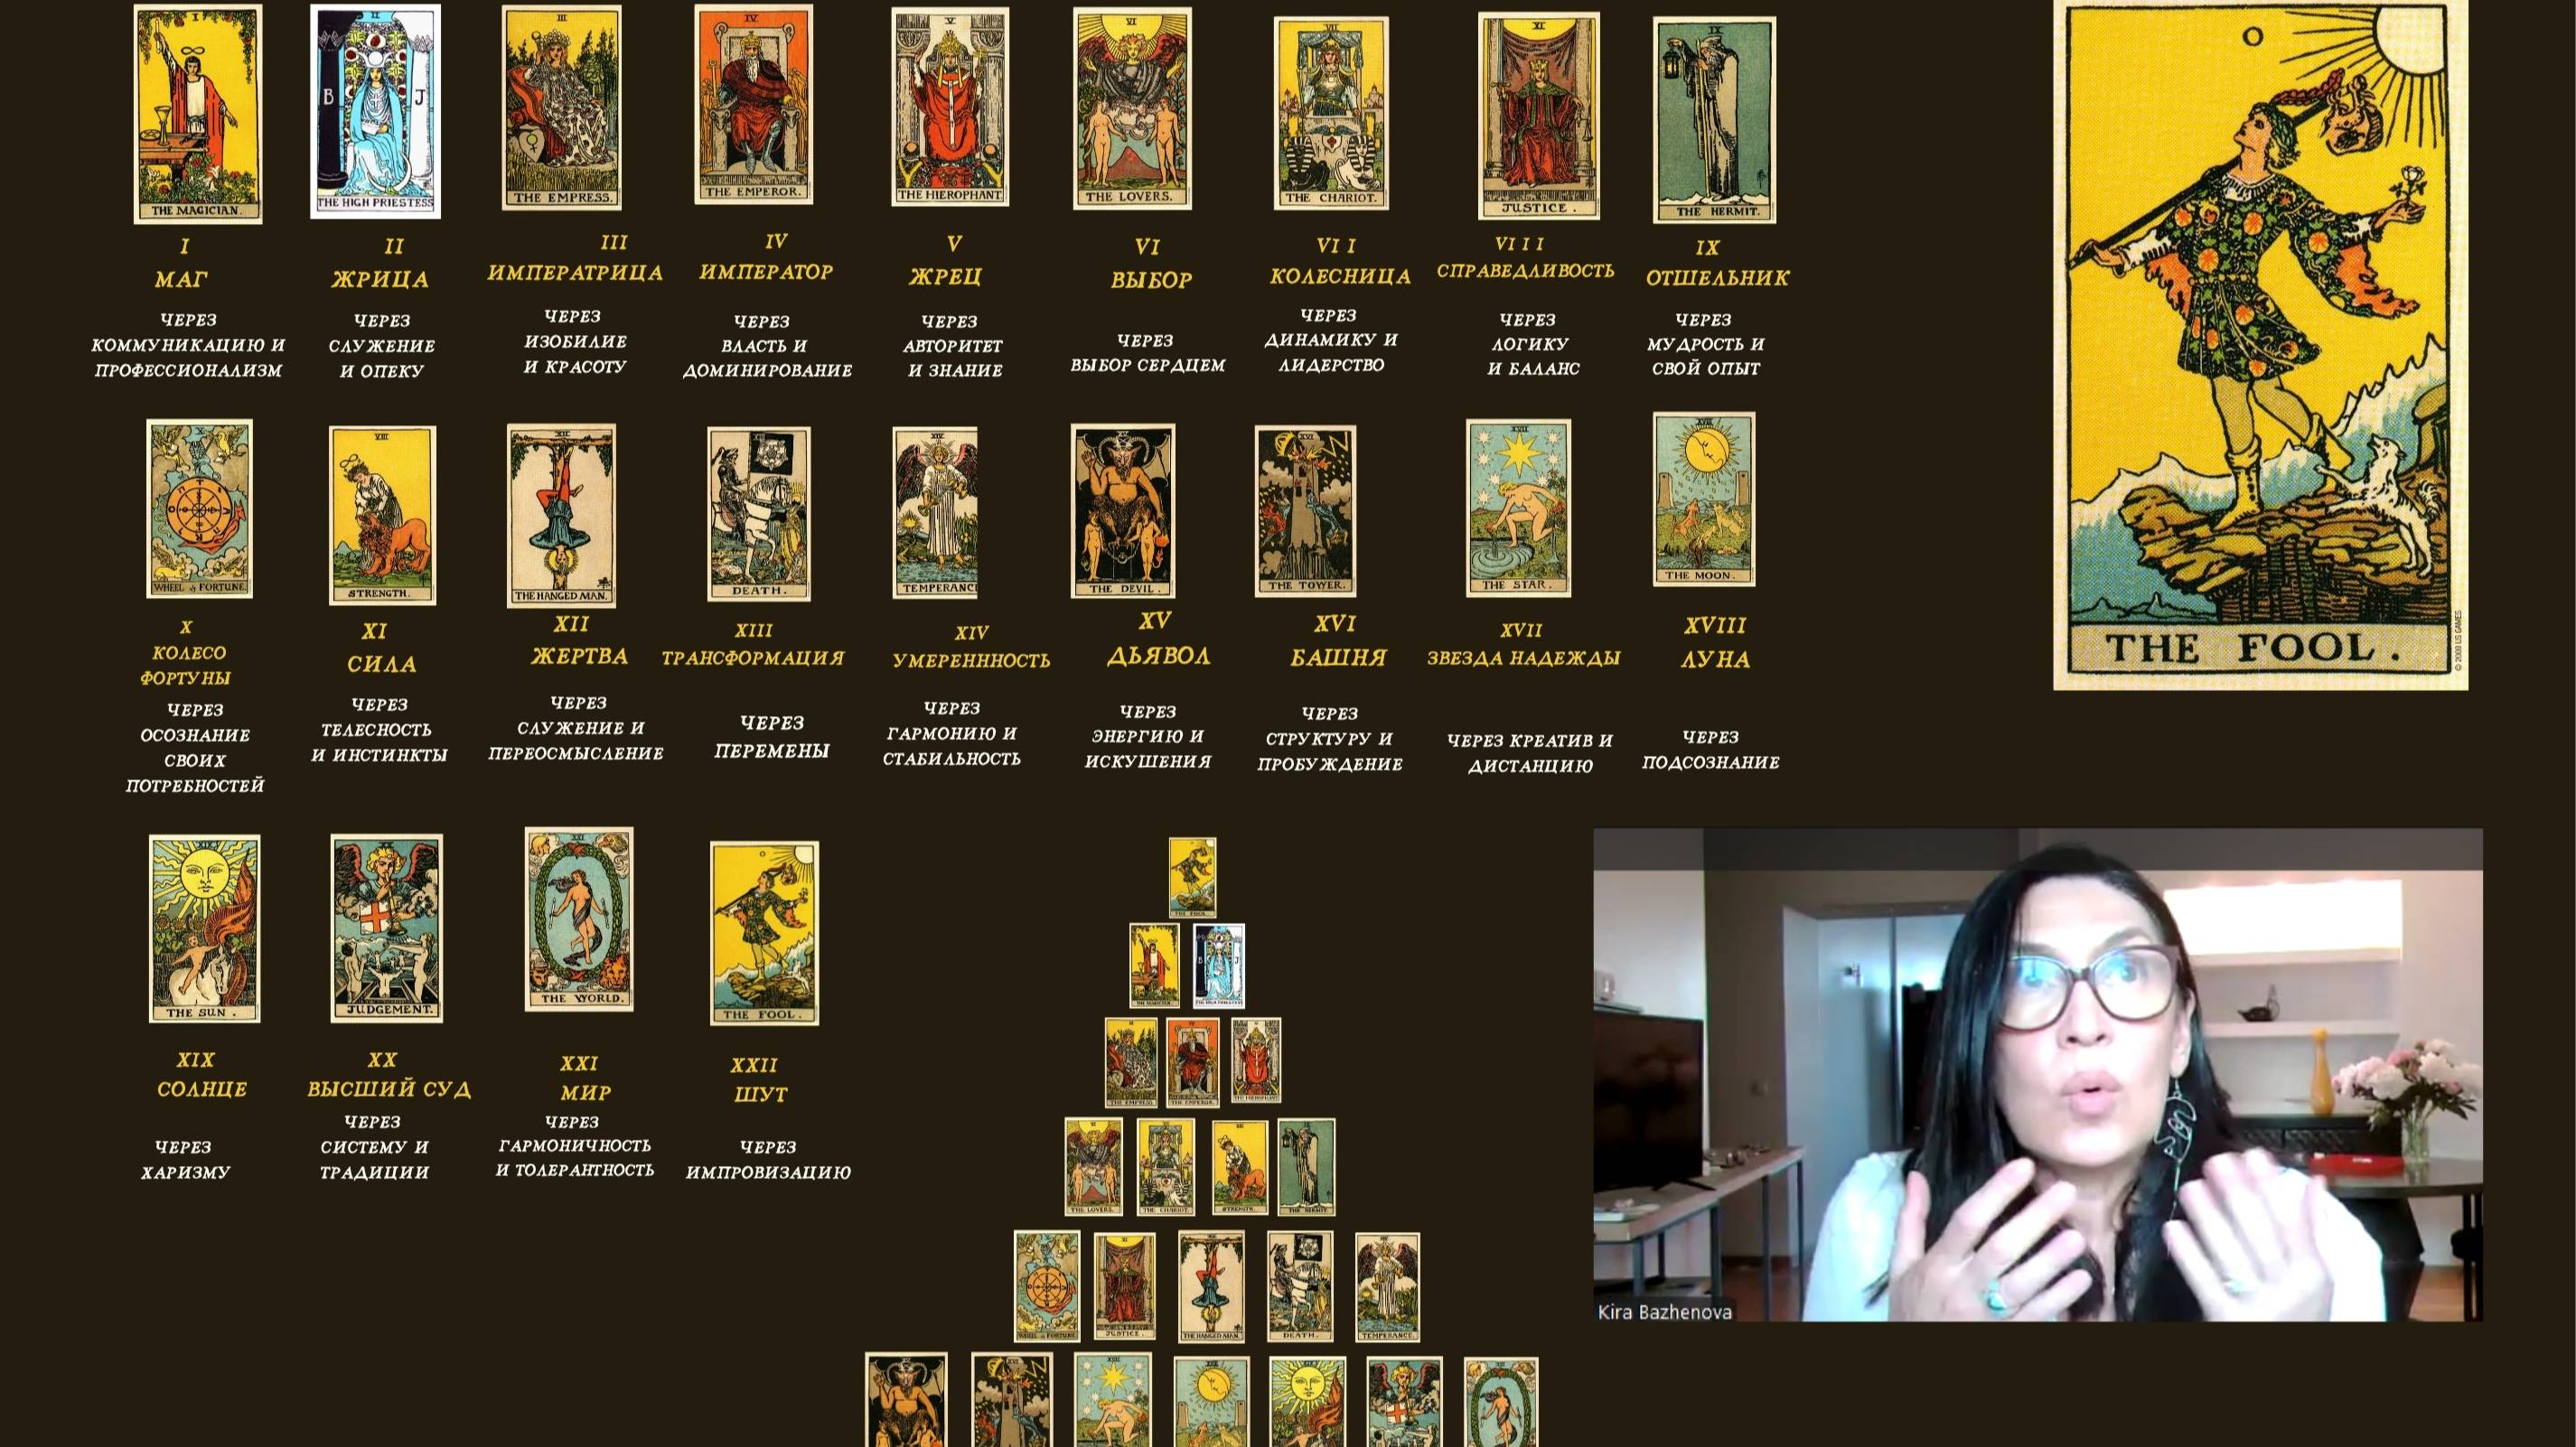2576x1447 pixels.
Task: Click The Tower card in second row
Action: tap(1305, 511)
